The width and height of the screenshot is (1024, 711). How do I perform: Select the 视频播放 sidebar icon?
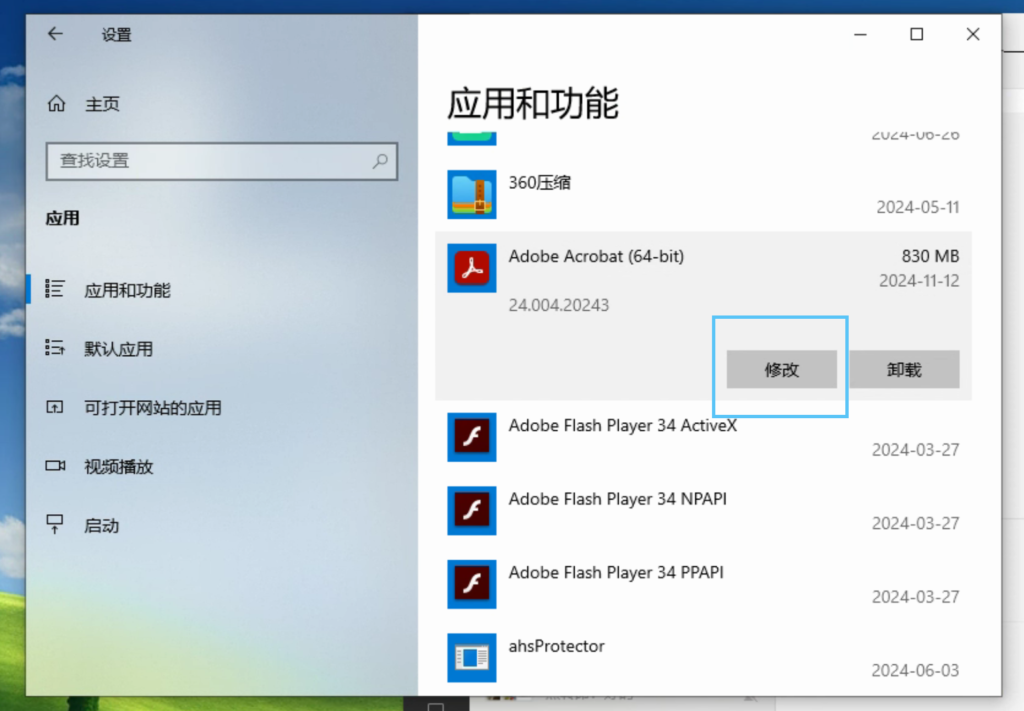point(55,466)
